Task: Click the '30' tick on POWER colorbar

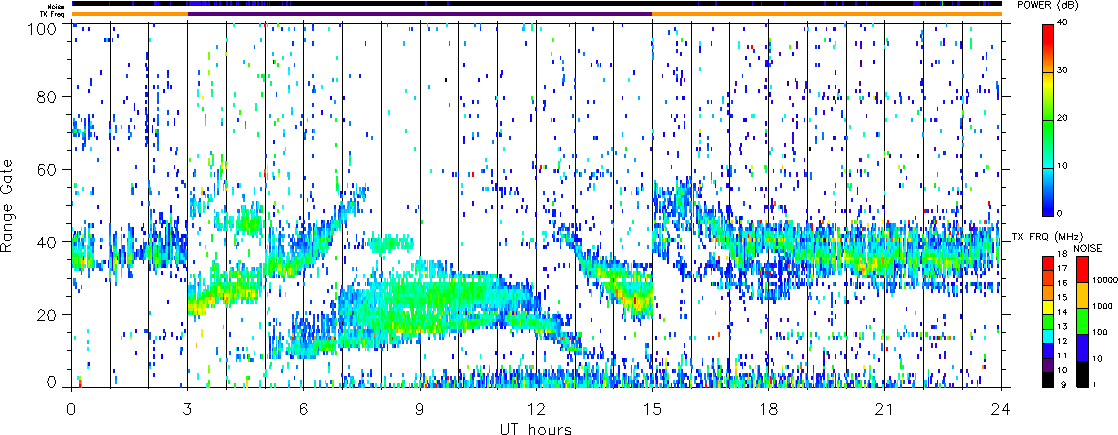Action: tap(1064, 70)
